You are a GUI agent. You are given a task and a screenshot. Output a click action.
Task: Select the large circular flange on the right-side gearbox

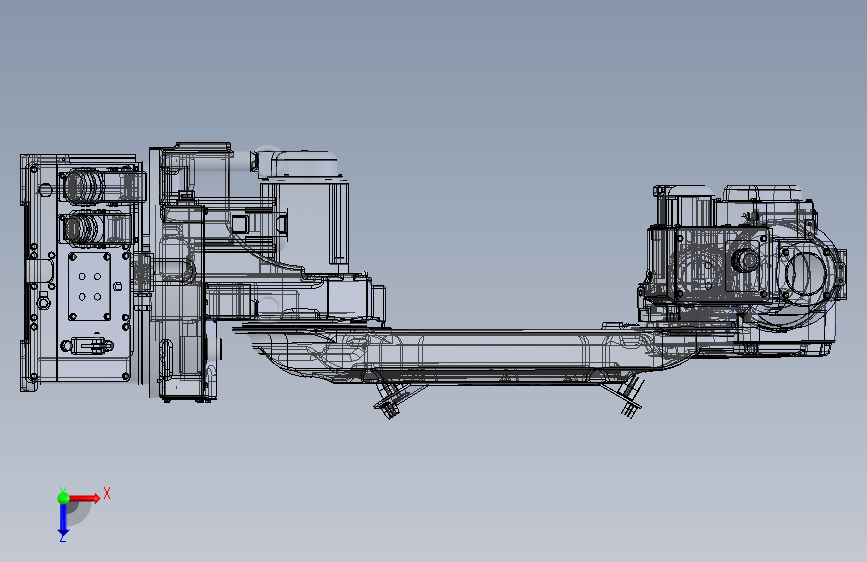806,273
